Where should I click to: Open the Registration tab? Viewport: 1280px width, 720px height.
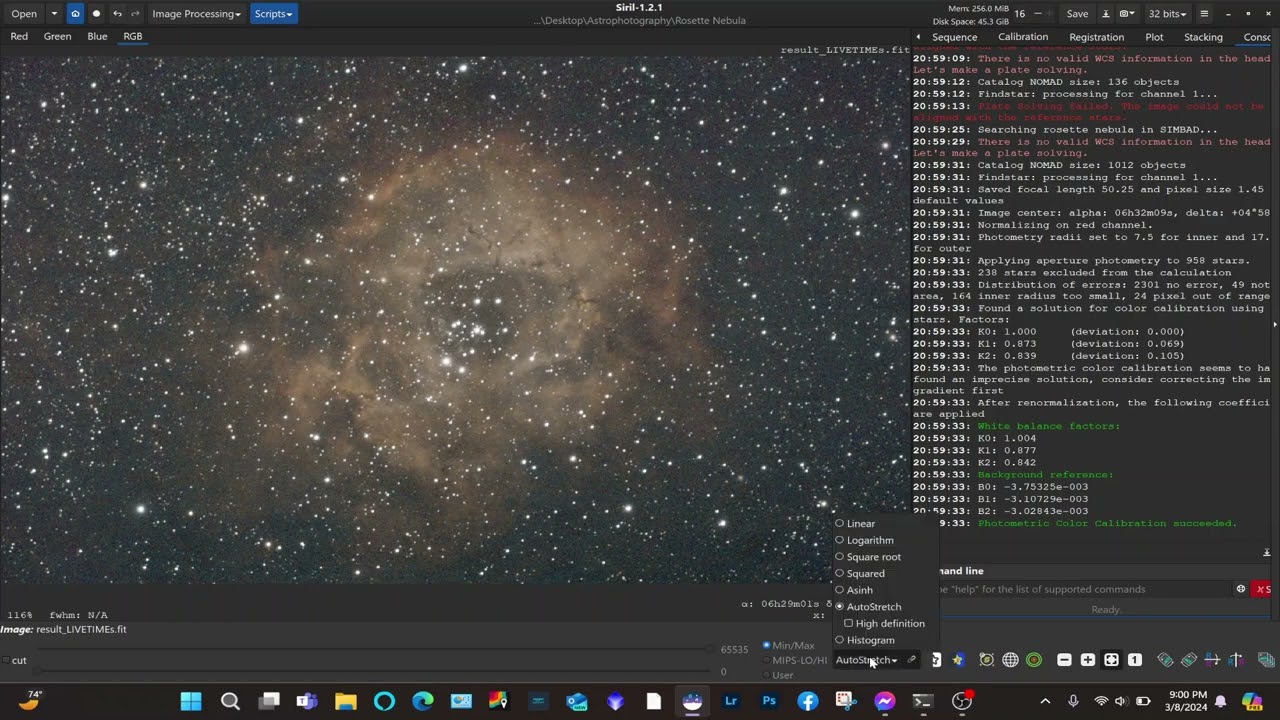1096,37
